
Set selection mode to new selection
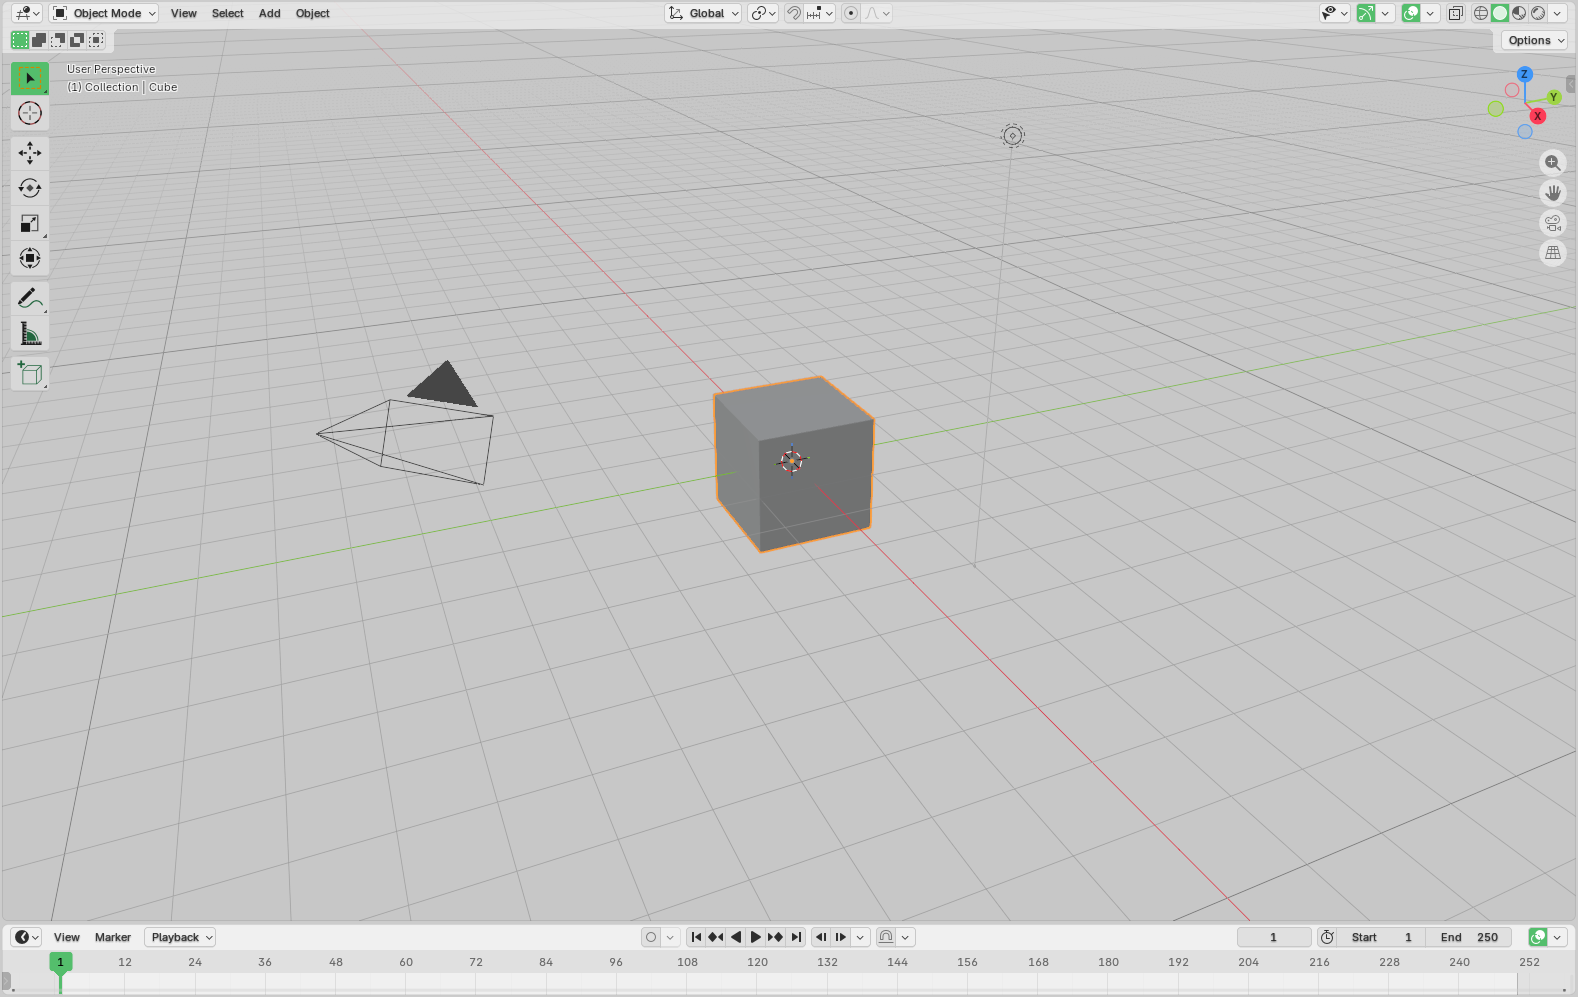coord(20,40)
